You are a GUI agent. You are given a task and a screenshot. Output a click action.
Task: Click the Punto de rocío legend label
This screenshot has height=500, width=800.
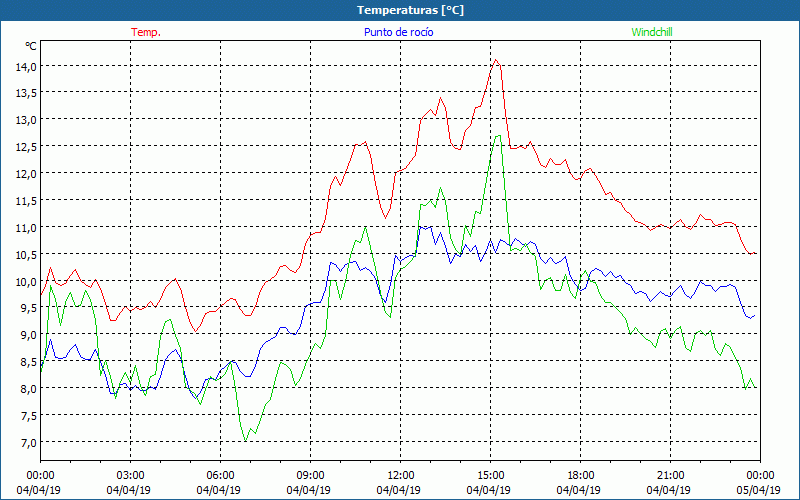(398, 32)
